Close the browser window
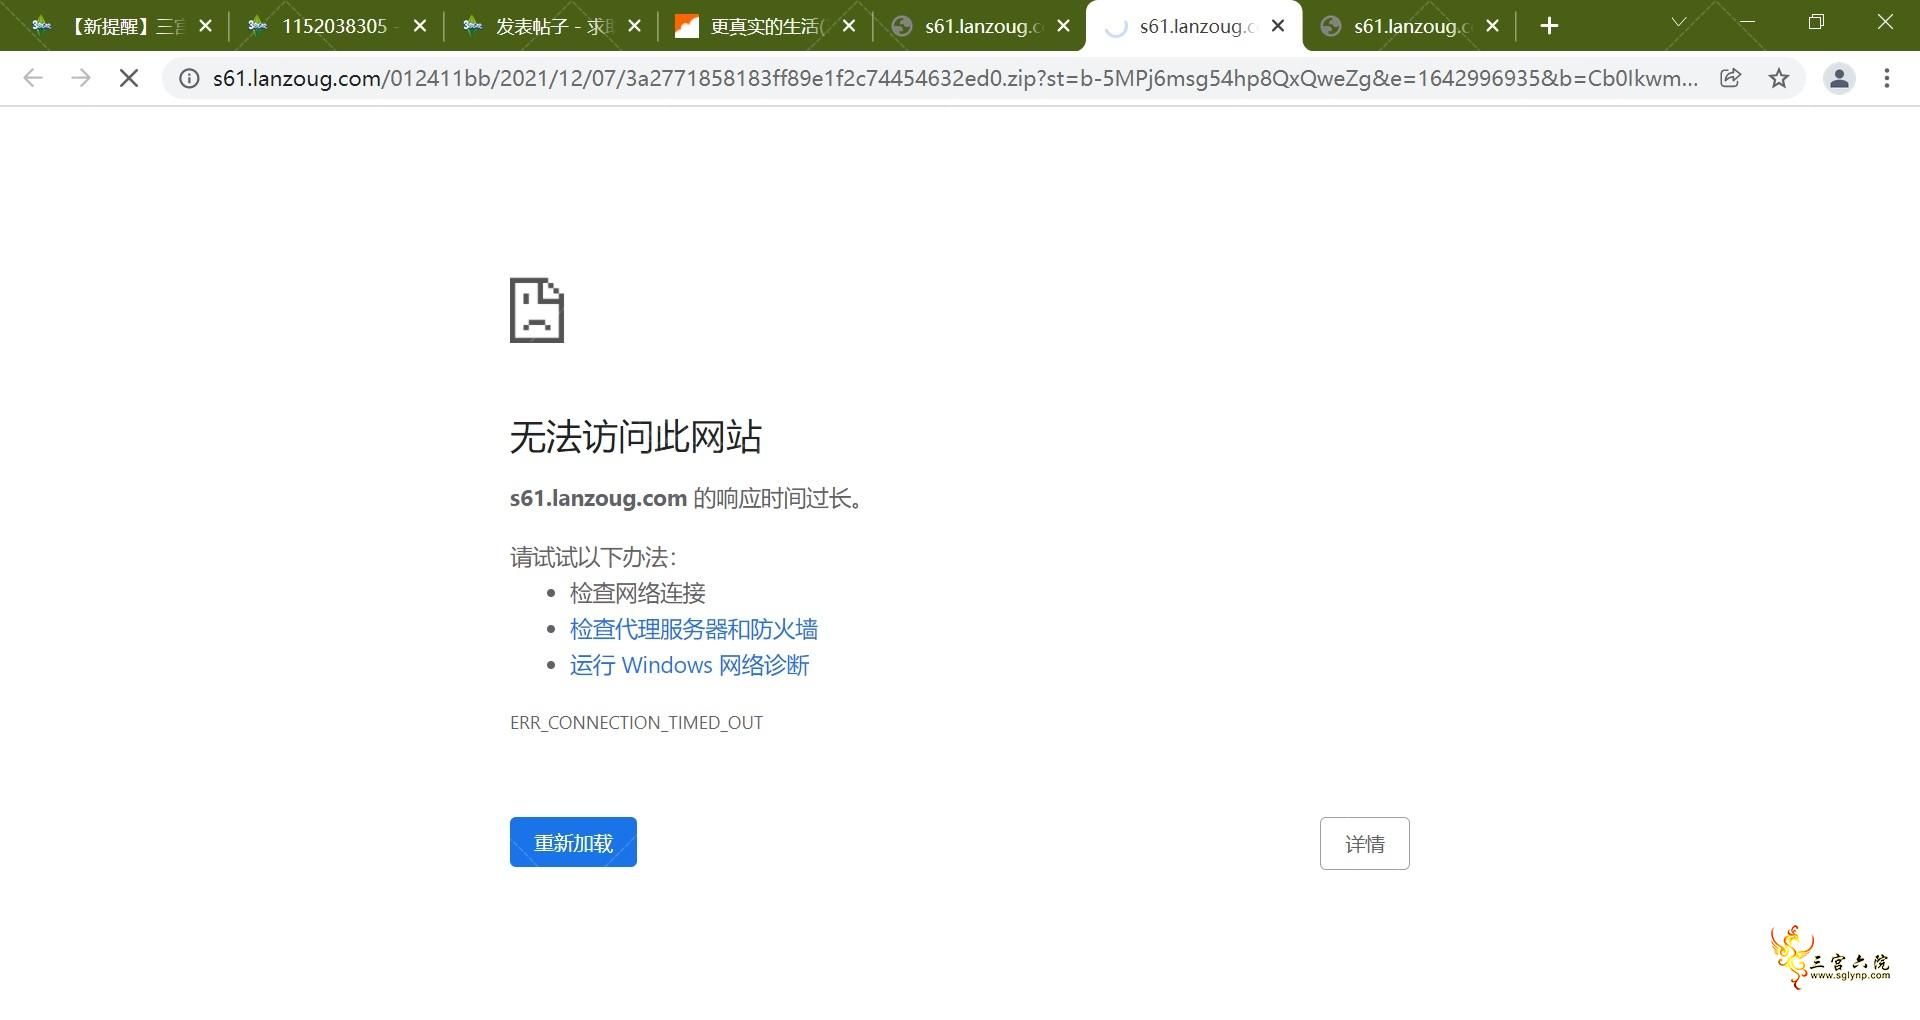The width and height of the screenshot is (1920, 1020). click(x=1885, y=22)
